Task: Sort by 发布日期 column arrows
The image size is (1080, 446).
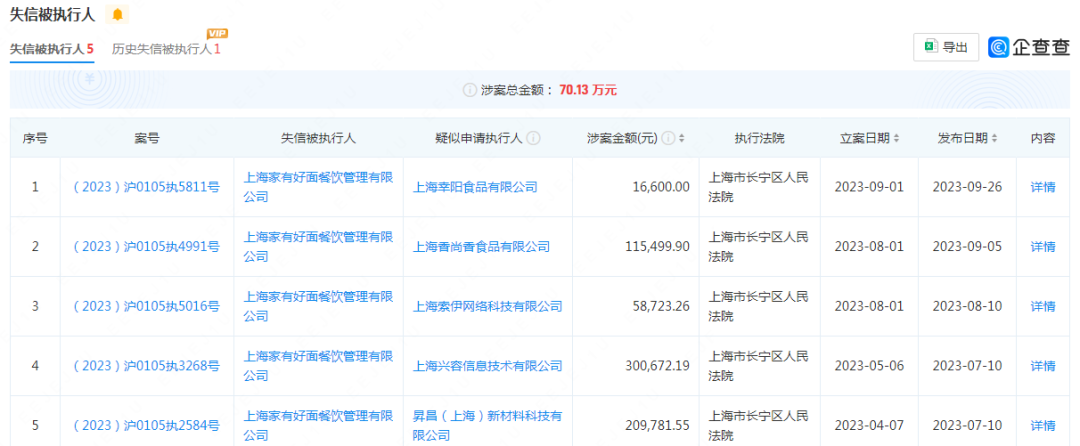Action: click(995, 138)
